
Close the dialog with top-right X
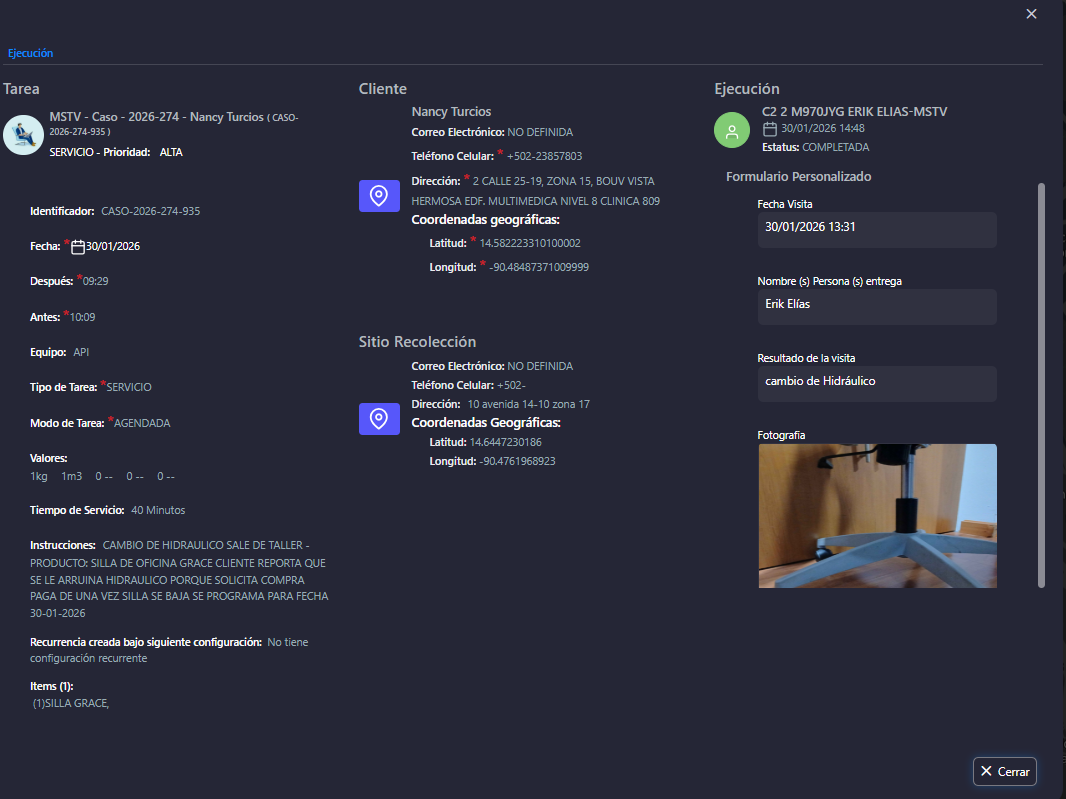[x=1031, y=14]
